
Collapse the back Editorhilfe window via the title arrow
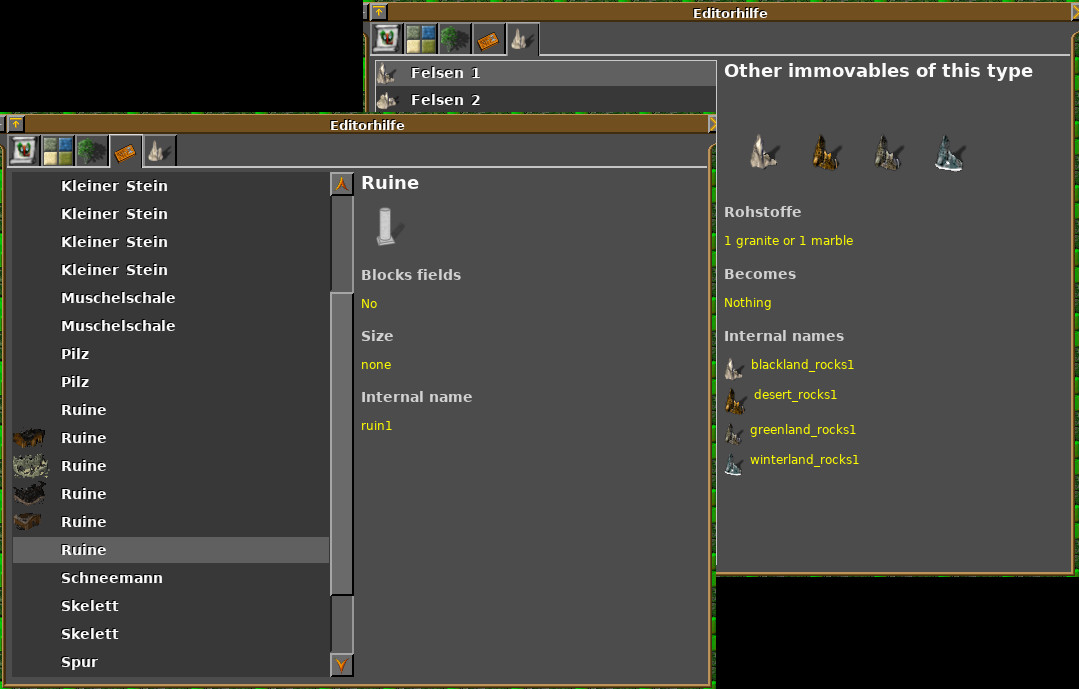pyautogui.click(x=379, y=12)
